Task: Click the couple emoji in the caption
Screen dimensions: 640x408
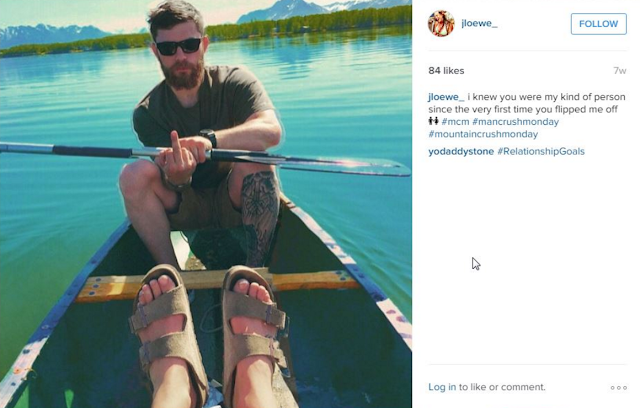Action: [x=433, y=121]
